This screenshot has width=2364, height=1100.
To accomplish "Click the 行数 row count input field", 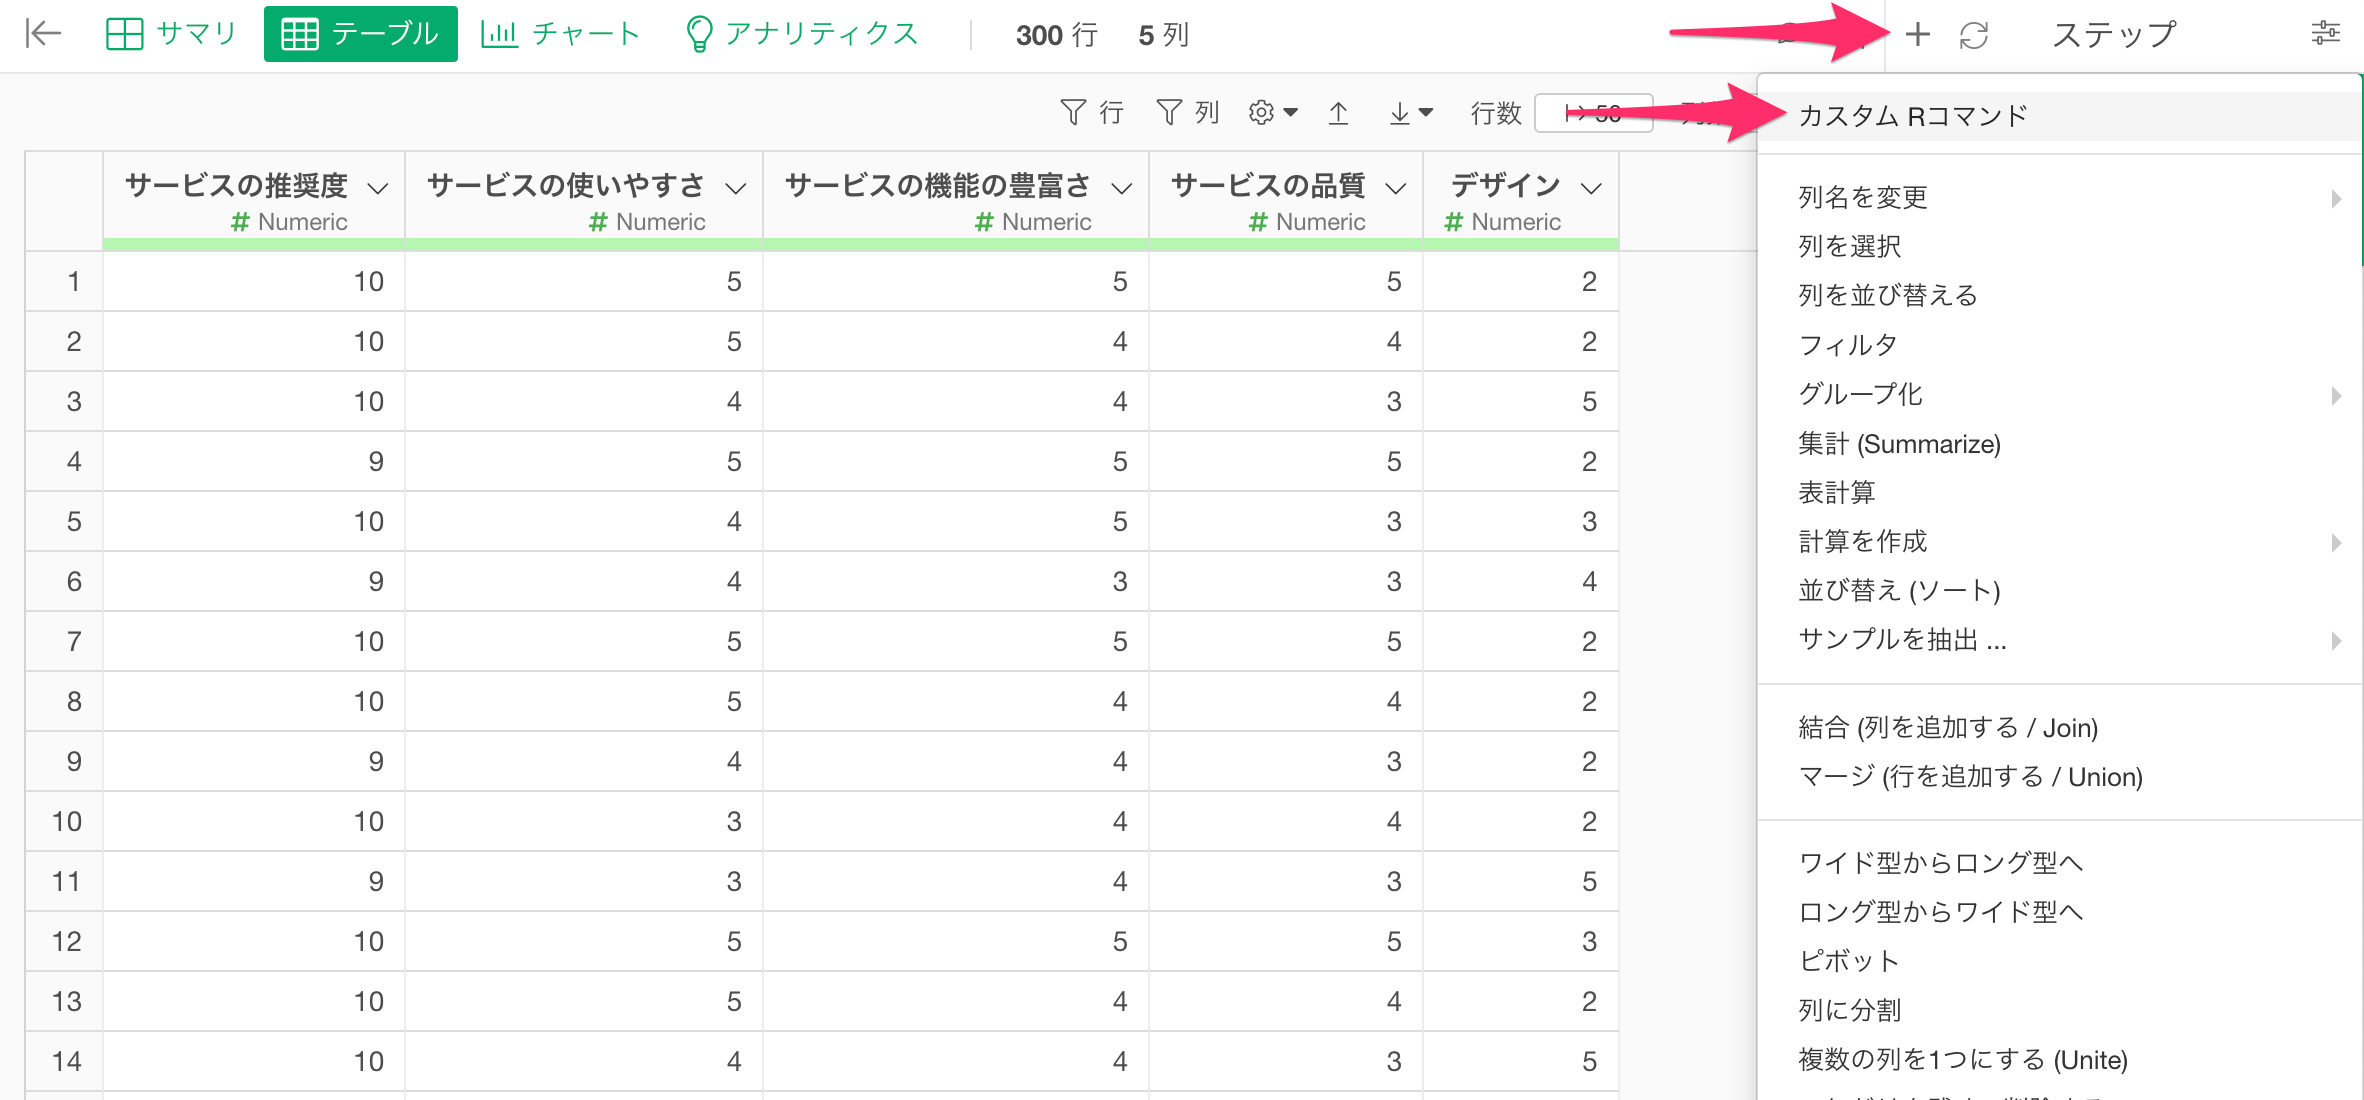I will (x=1594, y=113).
